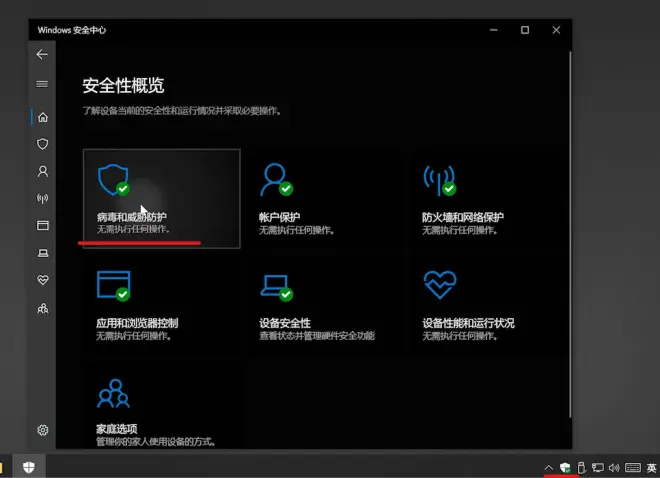This screenshot has height=478, width=660.
Task: Click the 安全性概览 heading
Action: [x=123, y=85]
